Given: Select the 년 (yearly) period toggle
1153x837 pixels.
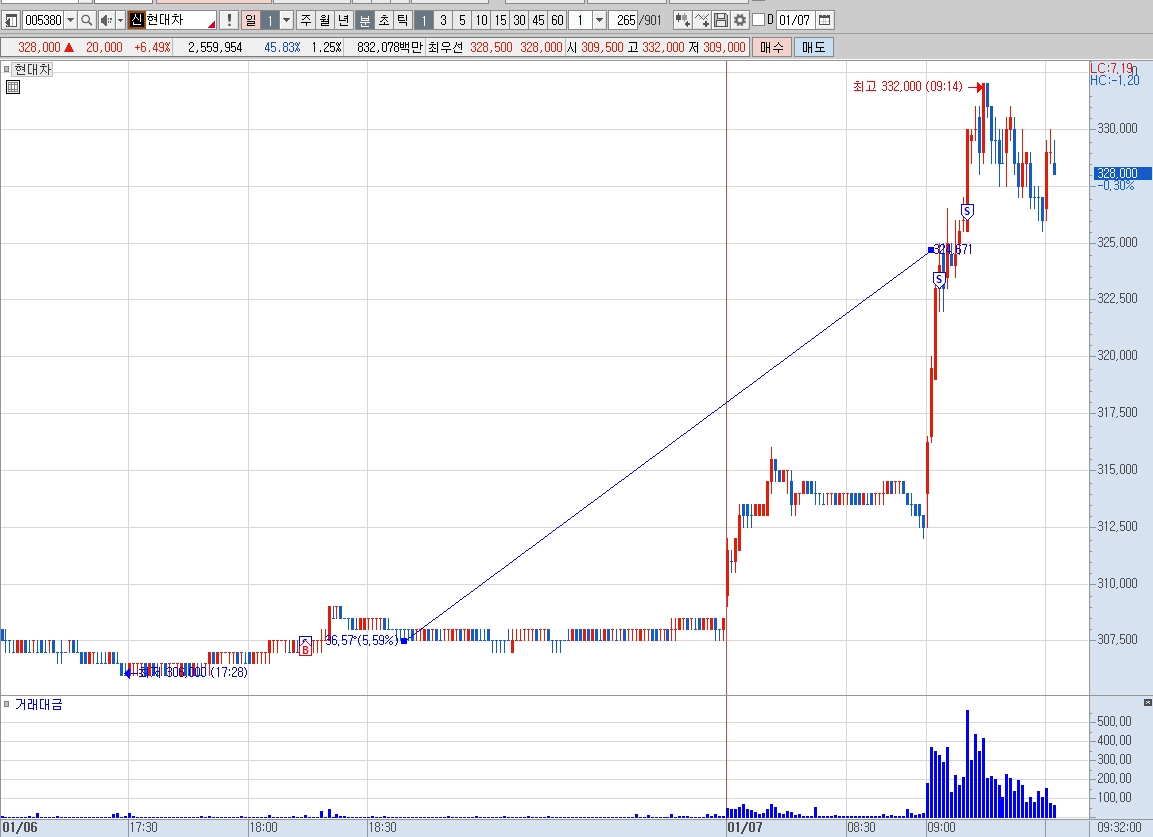Looking at the screenshot, I should coord(344,20).
